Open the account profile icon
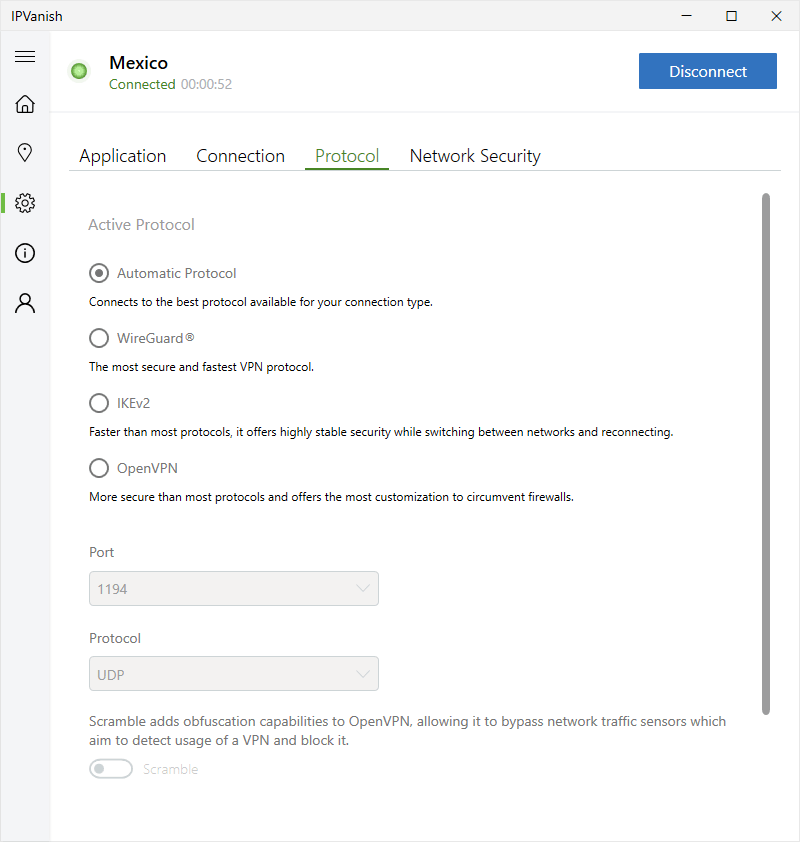The height and width of the screenshot is (842, 800). [25, 303]
